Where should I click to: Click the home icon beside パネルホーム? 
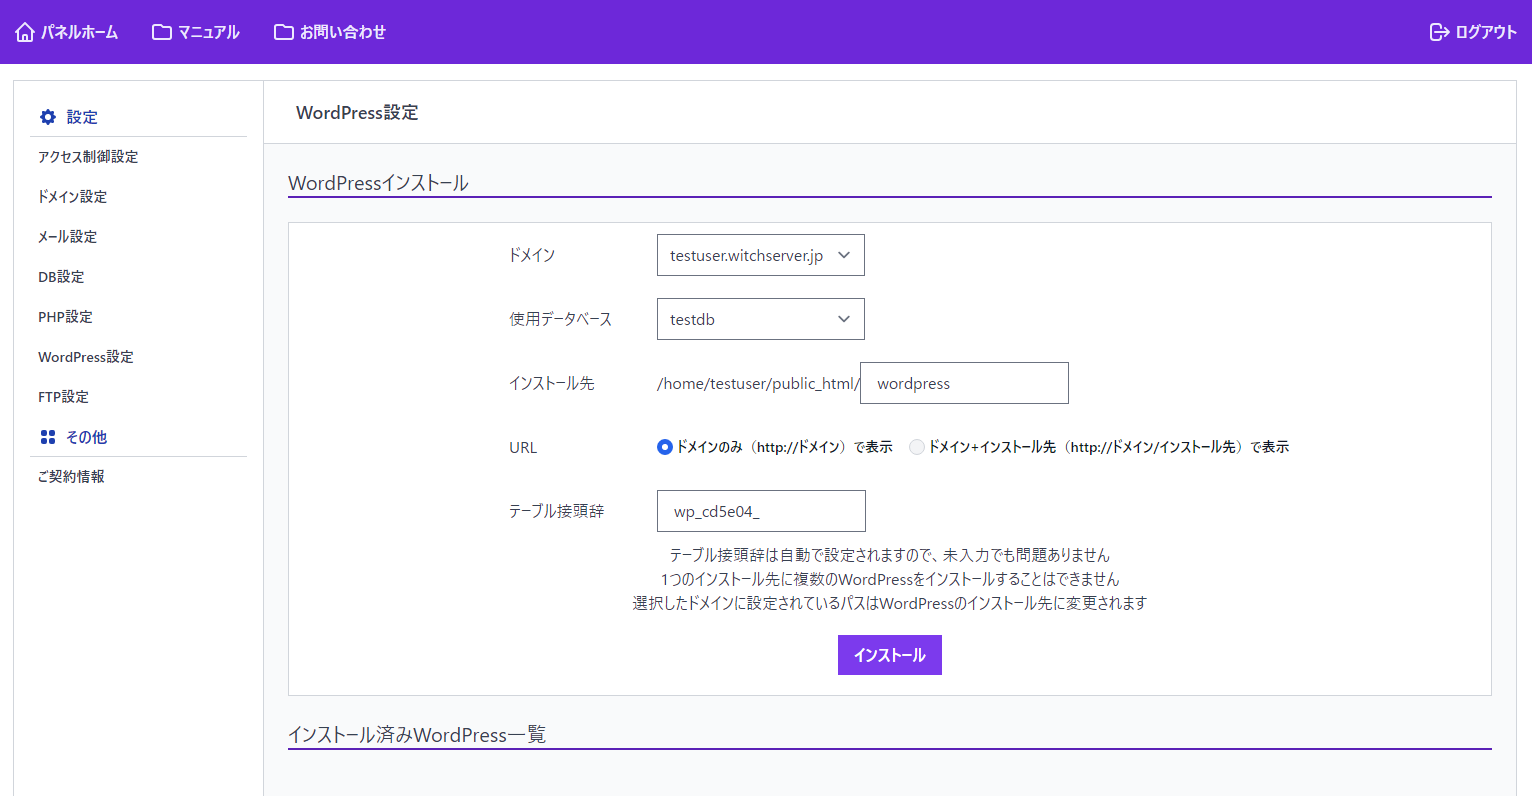click(25, 32)
